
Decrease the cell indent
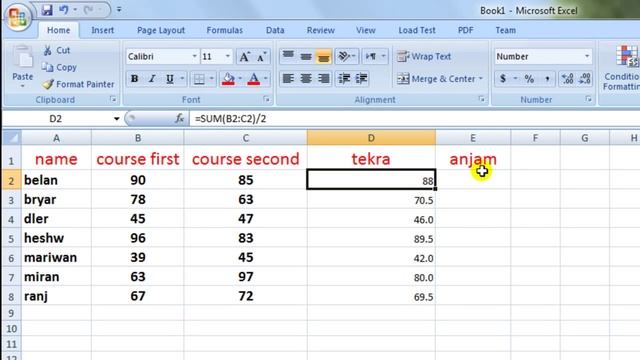click(344, 79)
